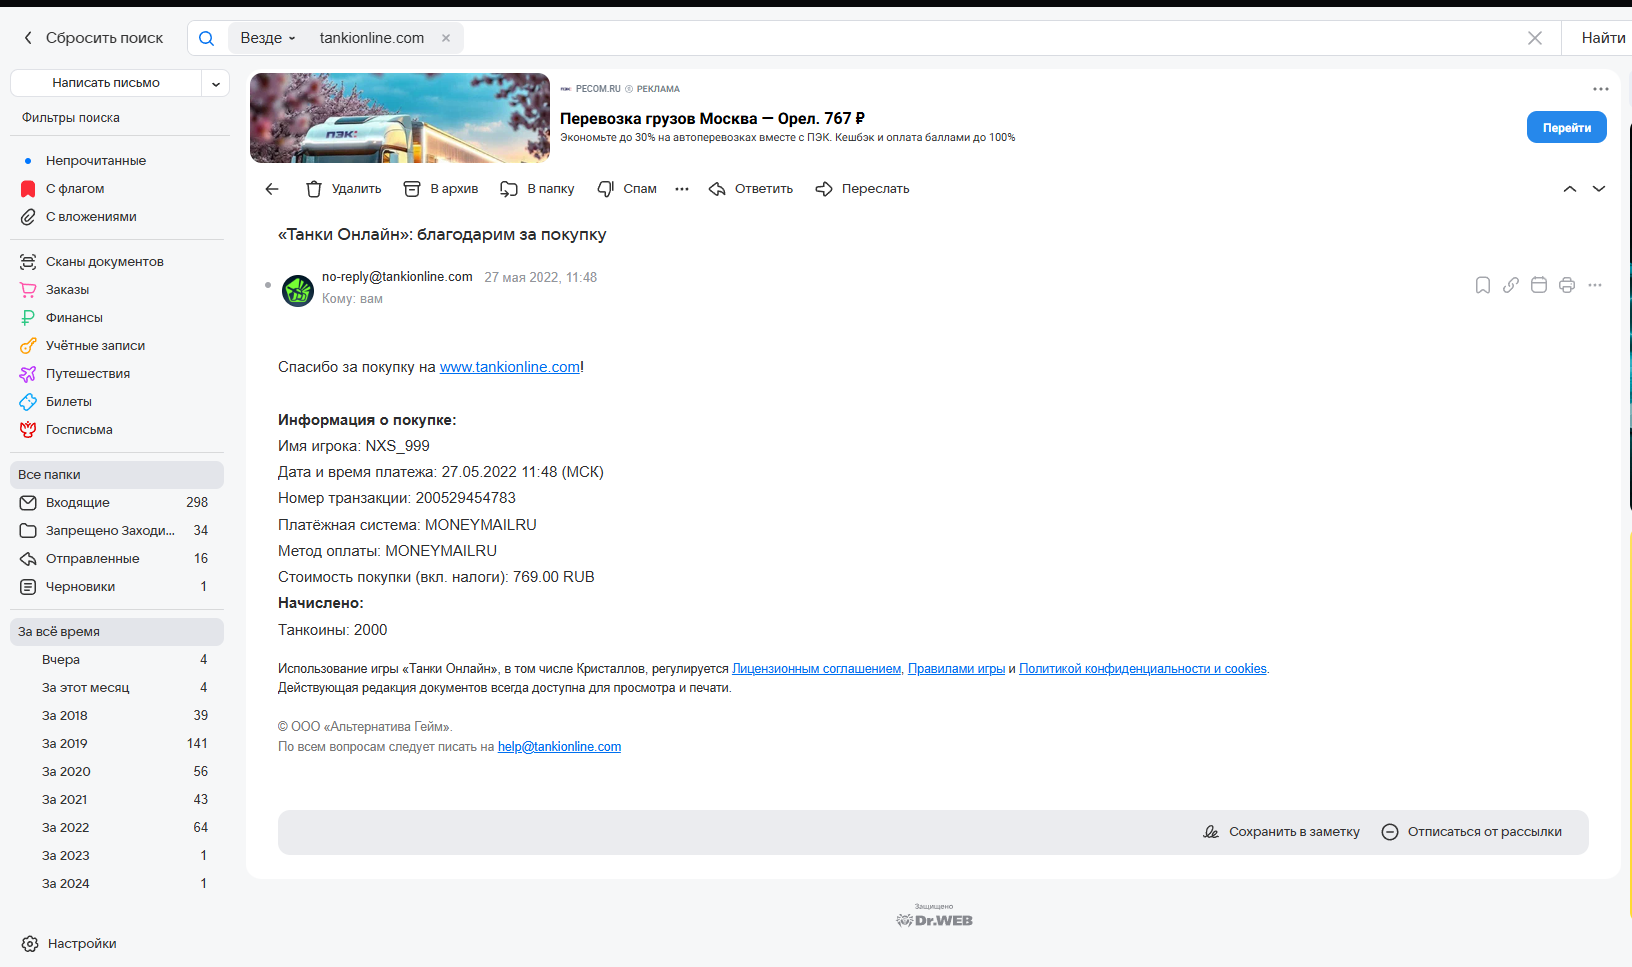Click 'Ответить' to reply
1632x967 pixels.
tap(751, 189)
